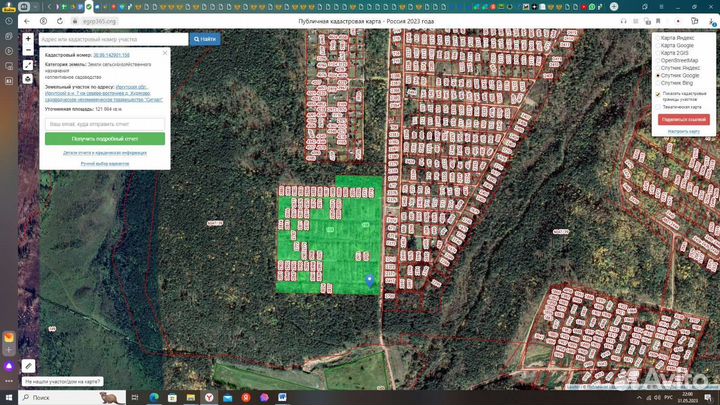Viewport: 720px width, 405px height.
Task: Select the Карта Яндекс radio option
Action: 657,38
